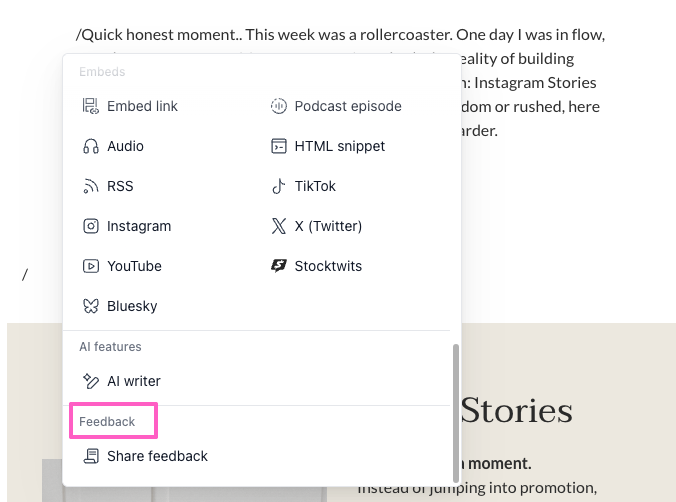676x502 pixels.
Task: Choose the RSS feed icon
Action: pos(91,186)
